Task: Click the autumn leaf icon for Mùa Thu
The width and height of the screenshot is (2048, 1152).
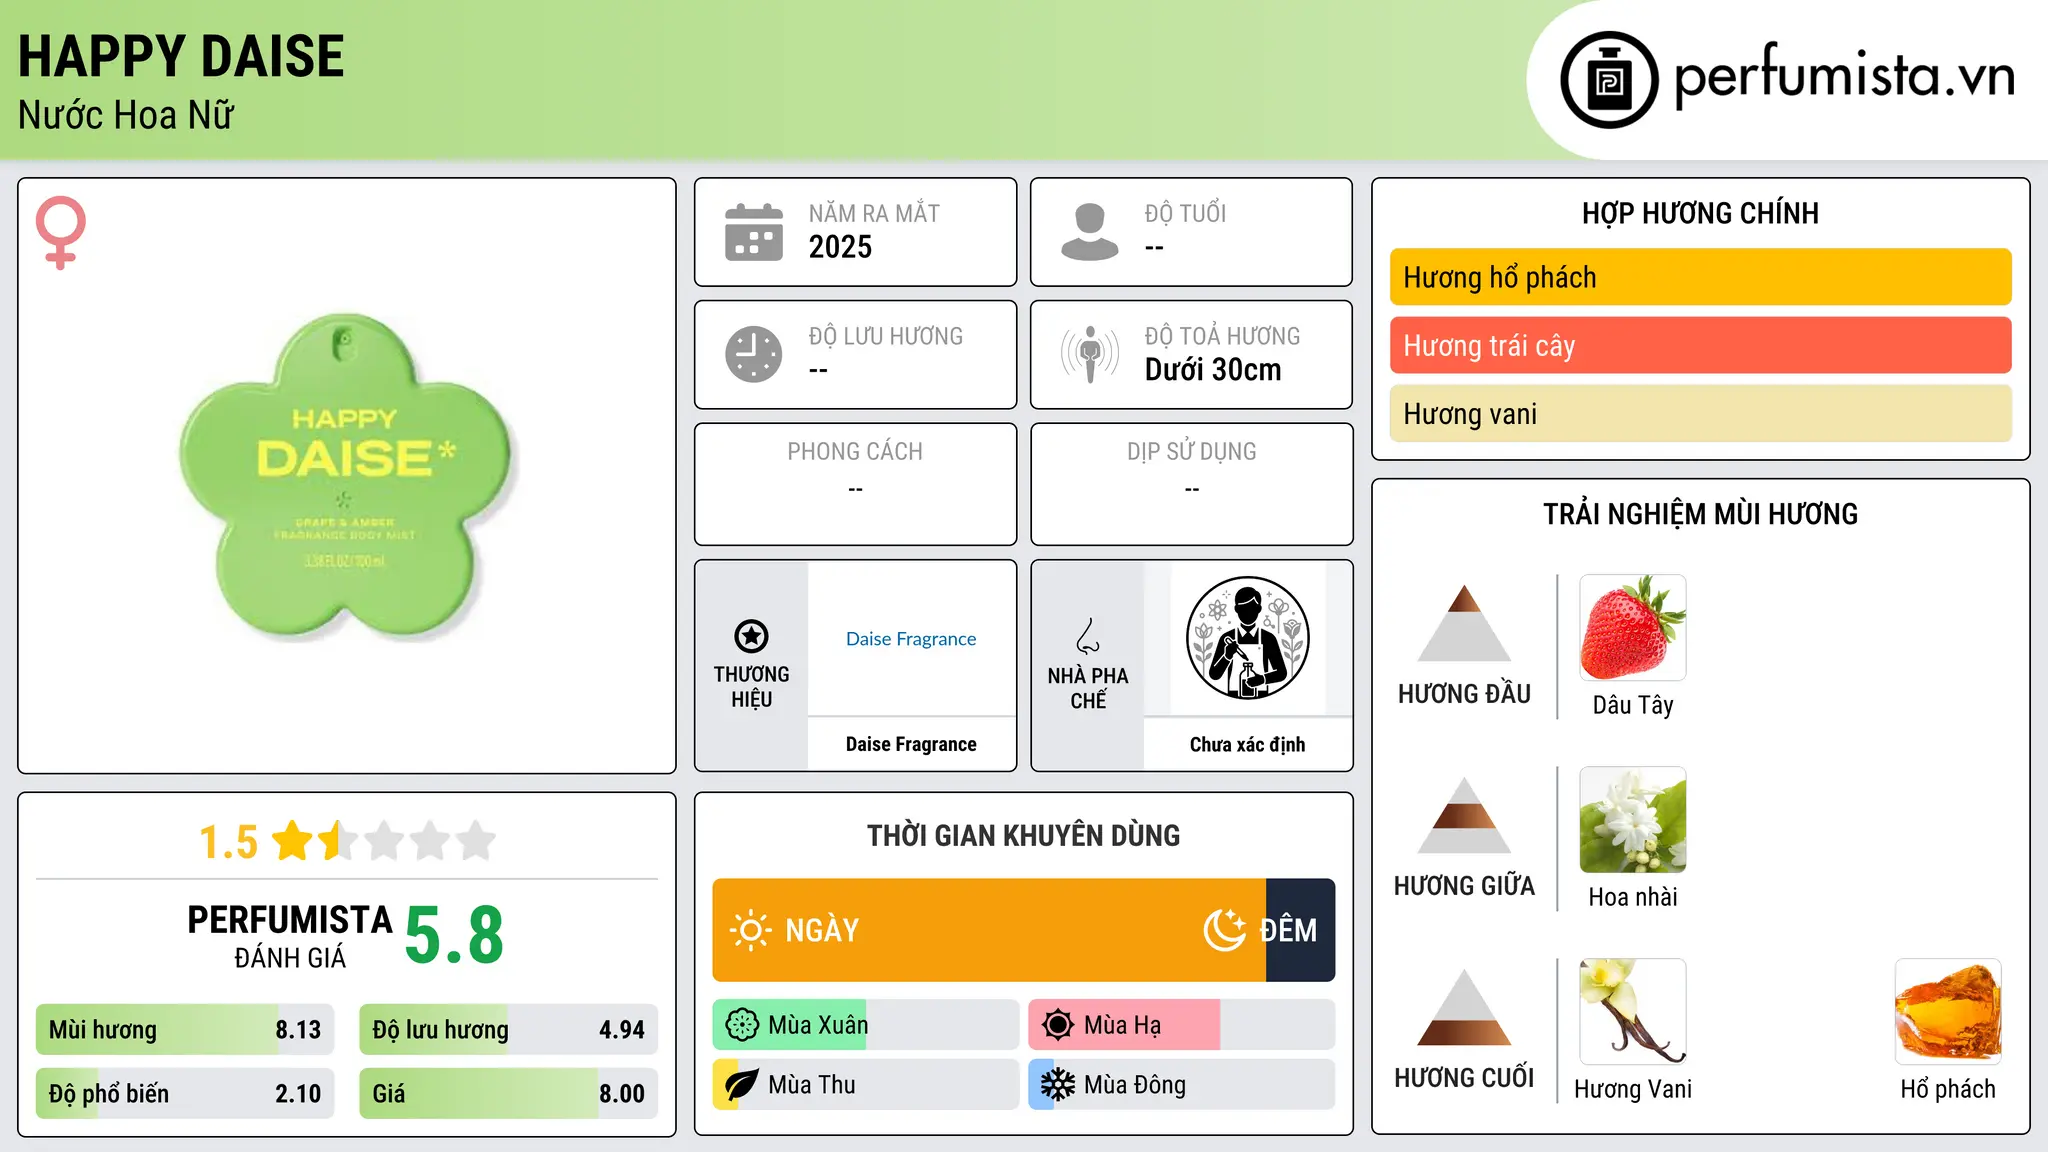Action: tap(742, 1085)
